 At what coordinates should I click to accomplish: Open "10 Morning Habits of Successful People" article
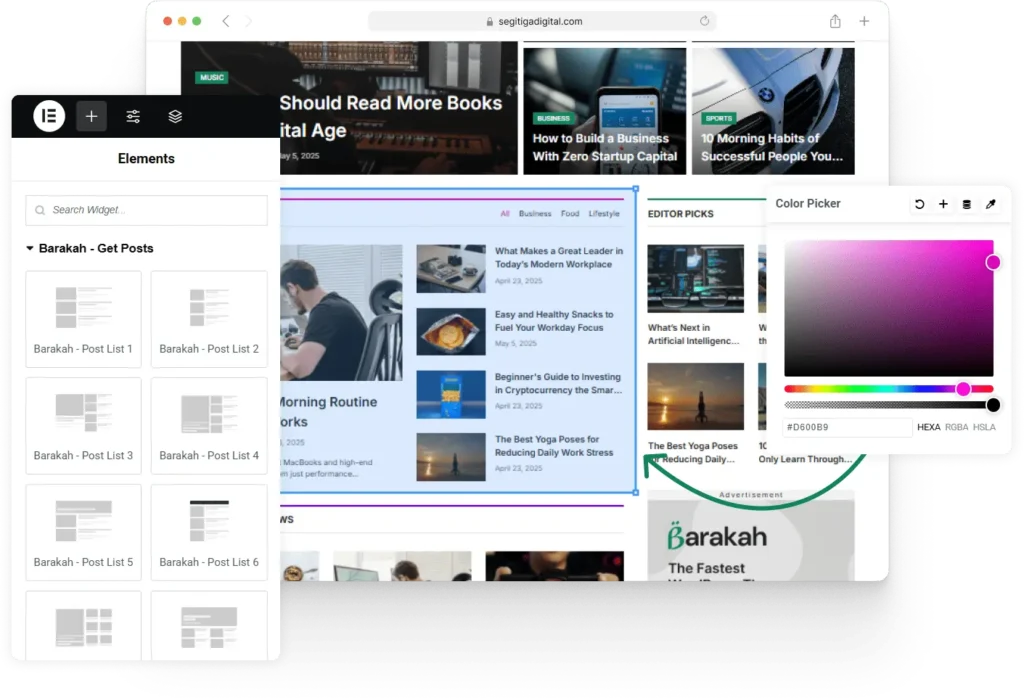click(x=771, y=148)
